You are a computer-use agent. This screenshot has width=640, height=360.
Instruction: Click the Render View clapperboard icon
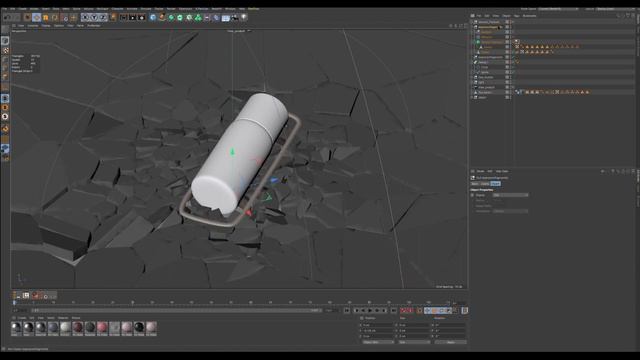click(124, 18)
